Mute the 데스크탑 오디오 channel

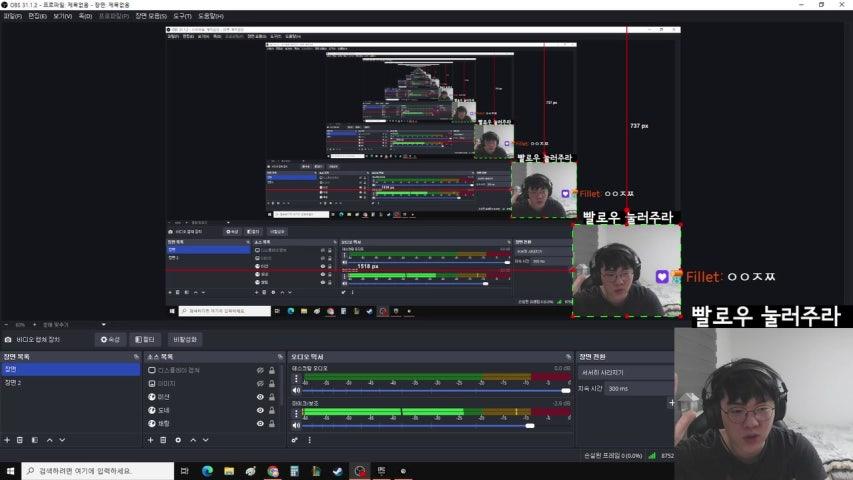pos(296,390)
